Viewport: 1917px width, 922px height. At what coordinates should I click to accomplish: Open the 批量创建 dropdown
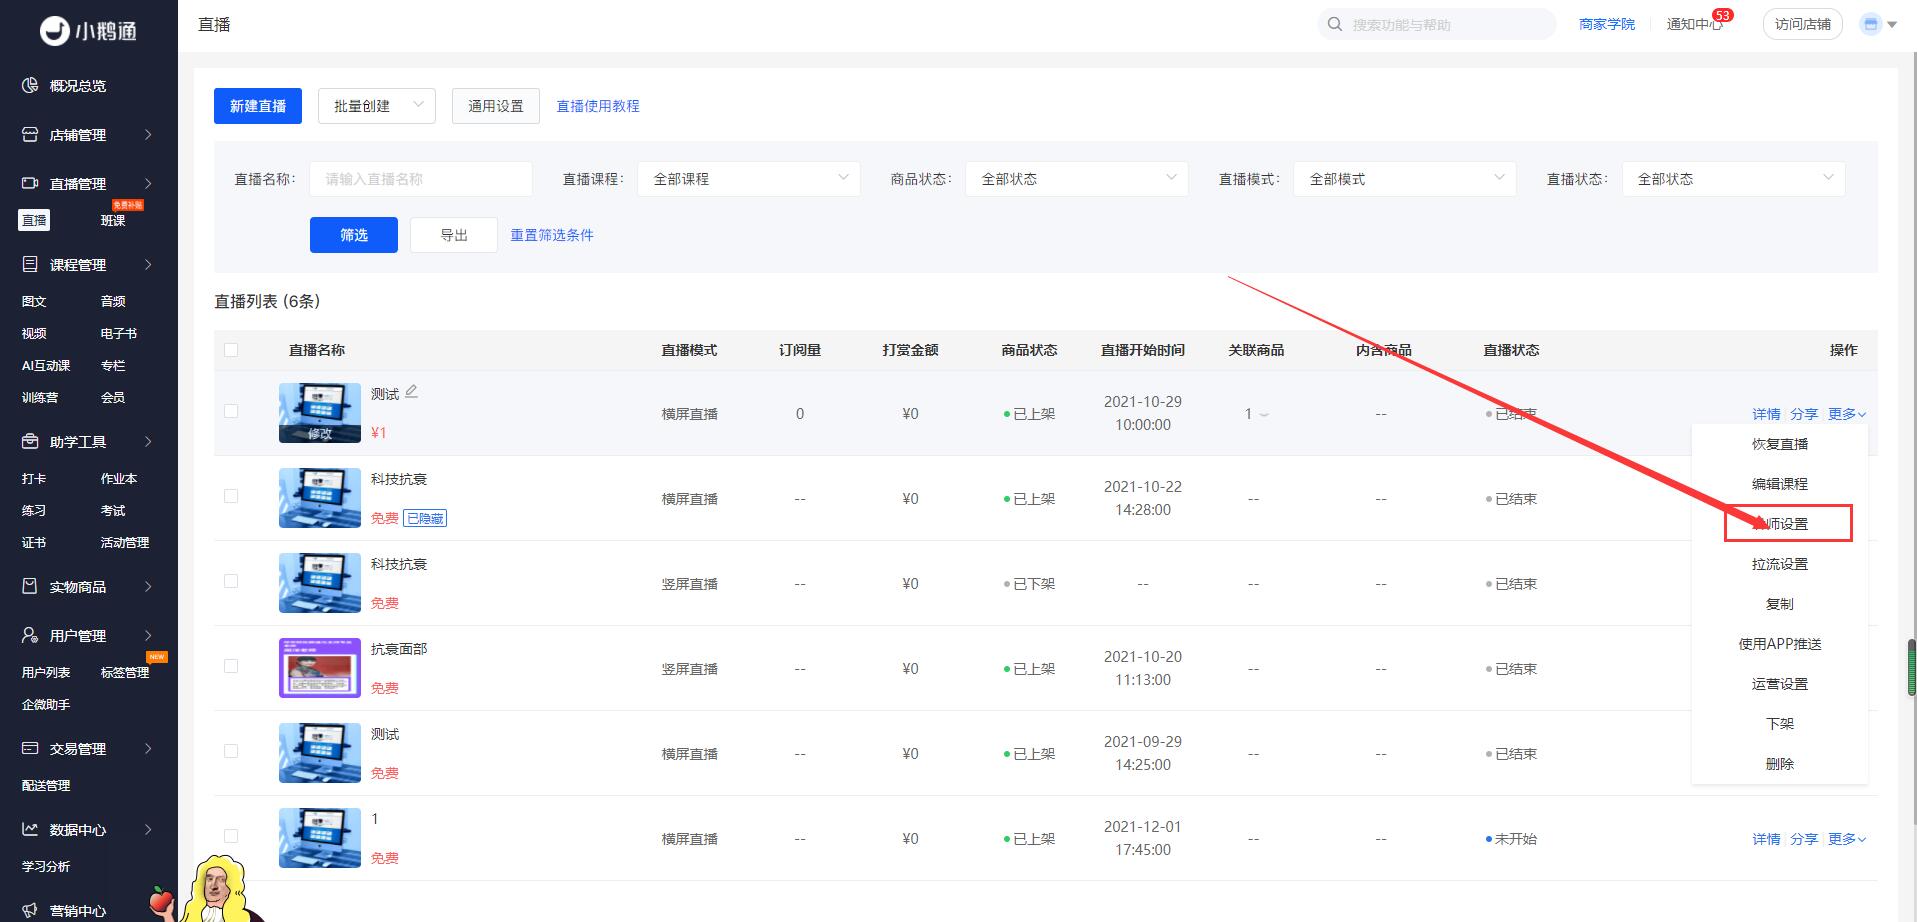point(377,106)
